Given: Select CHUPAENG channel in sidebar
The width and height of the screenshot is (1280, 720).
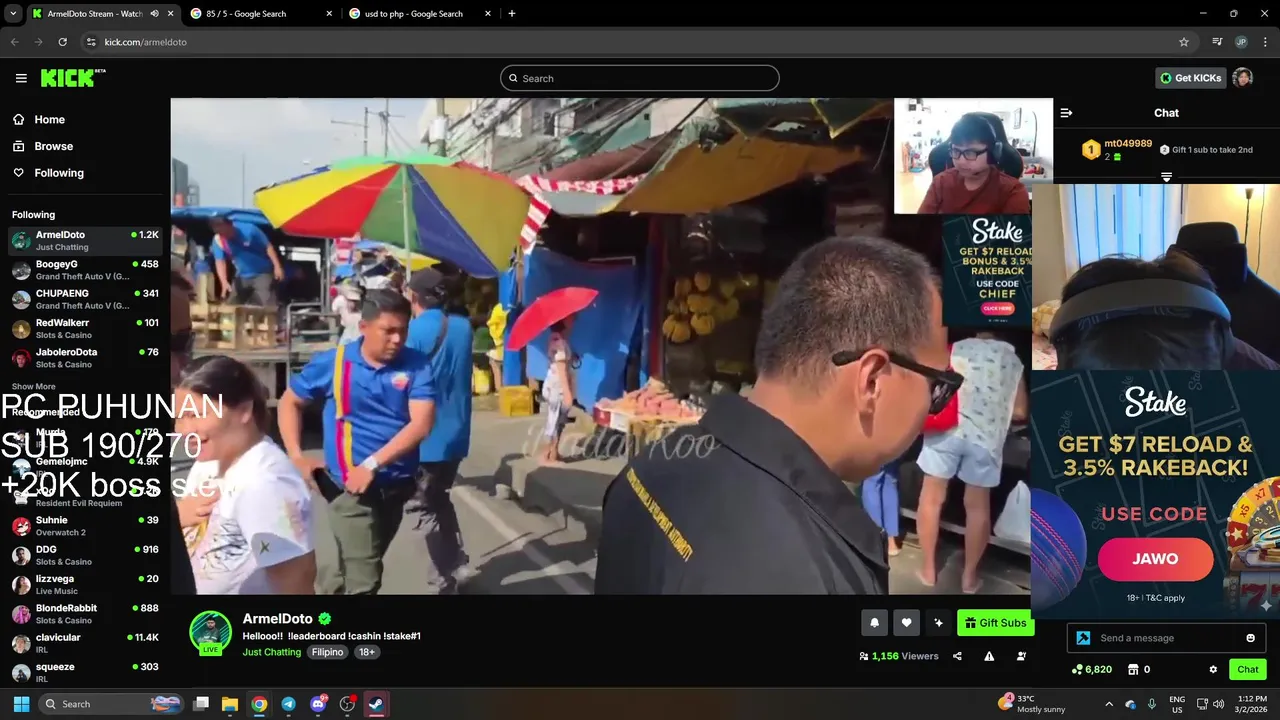Looking at the screenshot, I should 85,299.
